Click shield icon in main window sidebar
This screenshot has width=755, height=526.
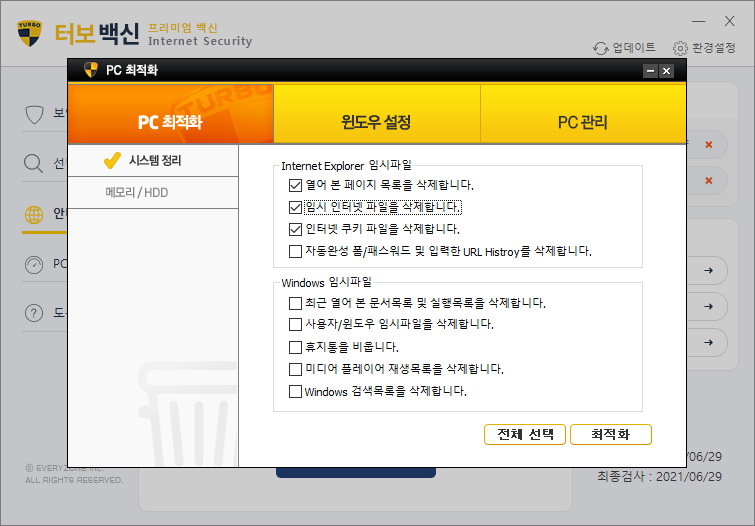pos(34,114)
